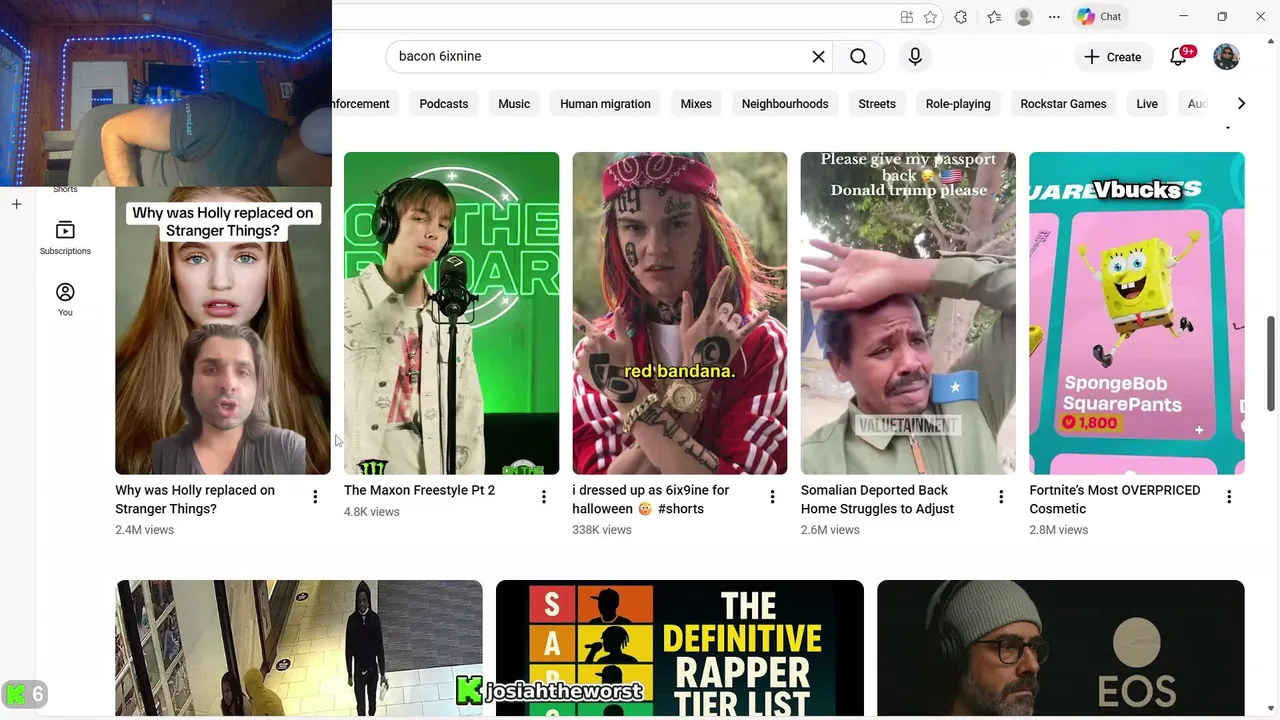This screenshot has height=720, width=1280.
Task: Open the Stranger Things Holly short thumbnail
Action: click(x=223, y=330)
